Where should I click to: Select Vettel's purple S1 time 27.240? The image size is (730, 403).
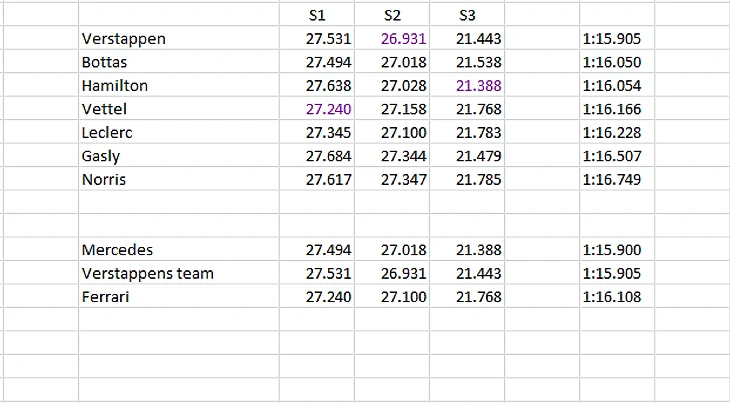[317, 108]
